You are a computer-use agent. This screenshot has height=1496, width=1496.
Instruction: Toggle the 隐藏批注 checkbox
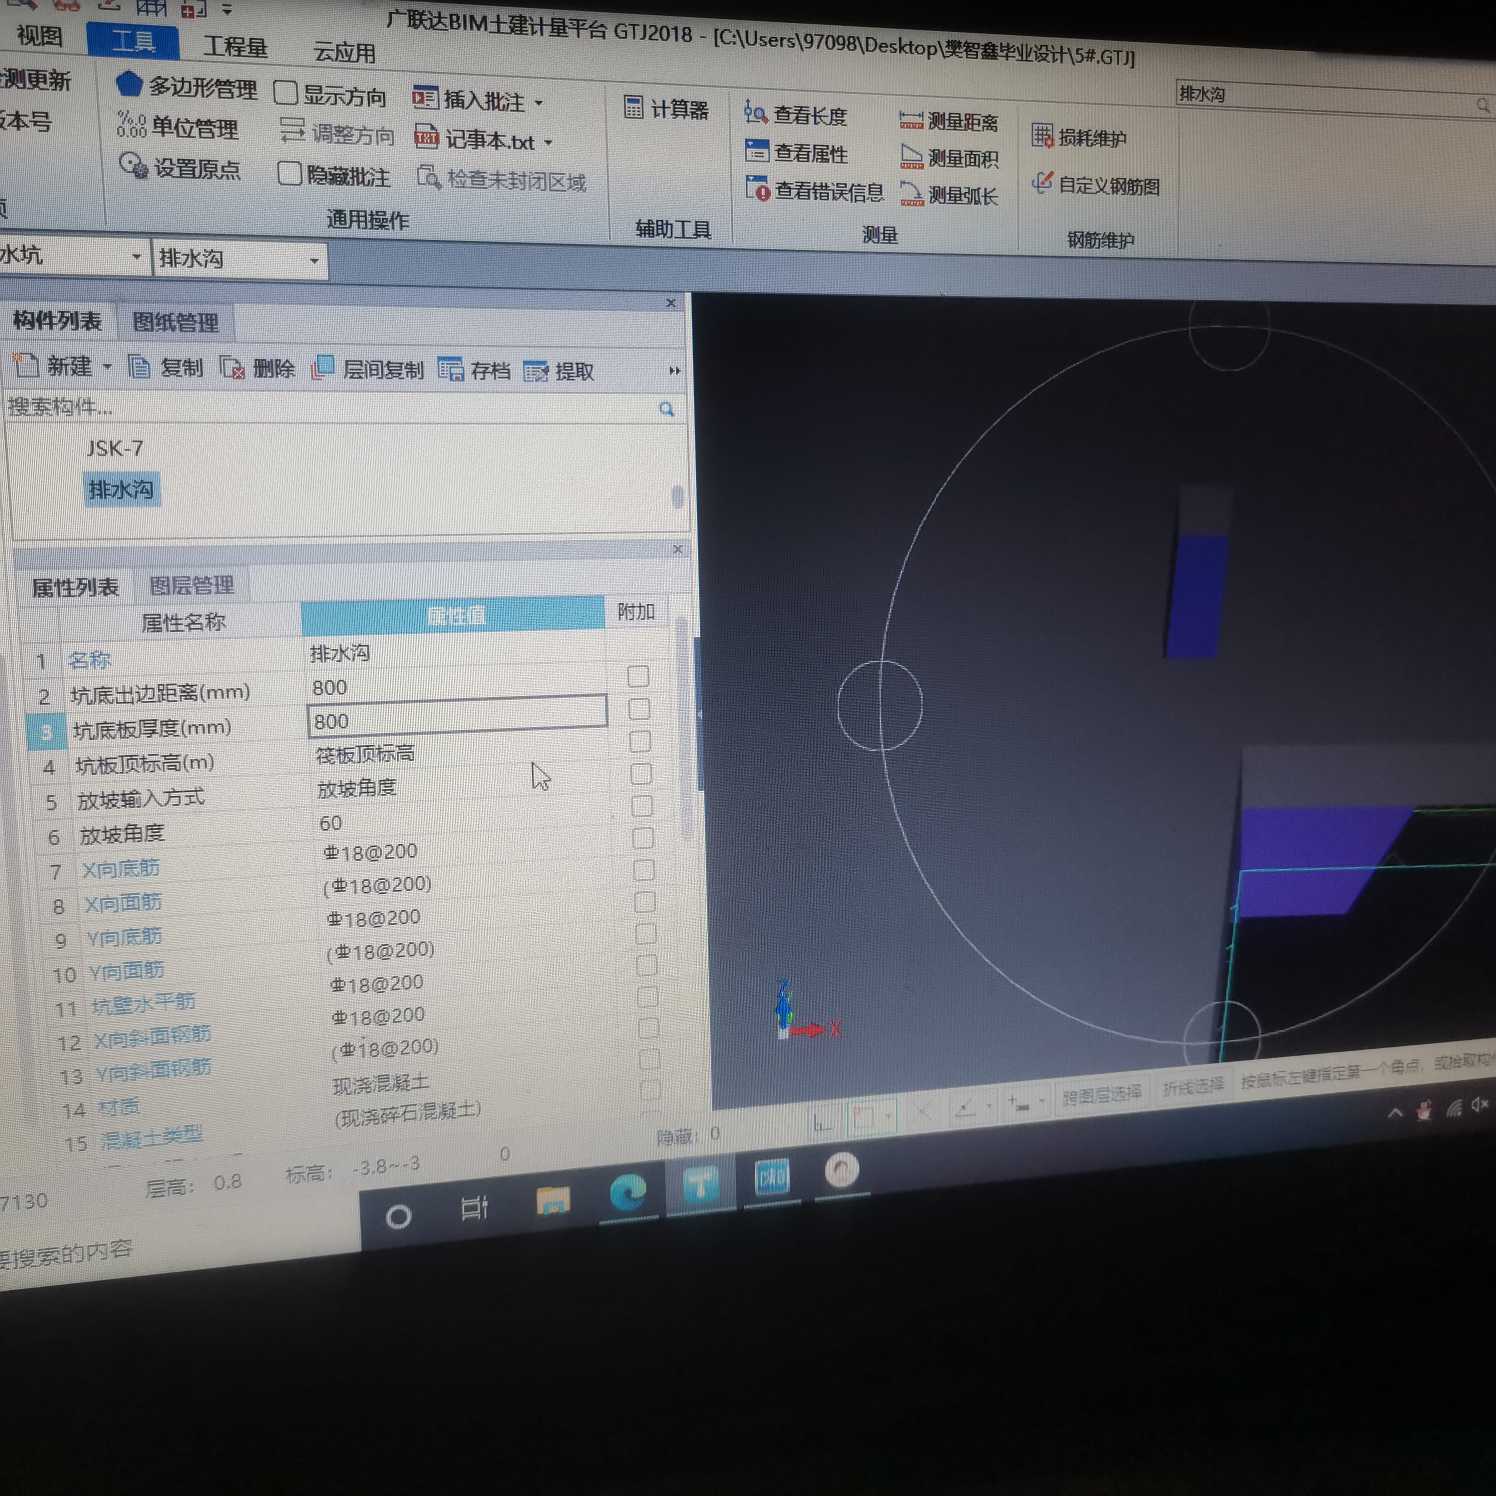[x=290, y=173]
